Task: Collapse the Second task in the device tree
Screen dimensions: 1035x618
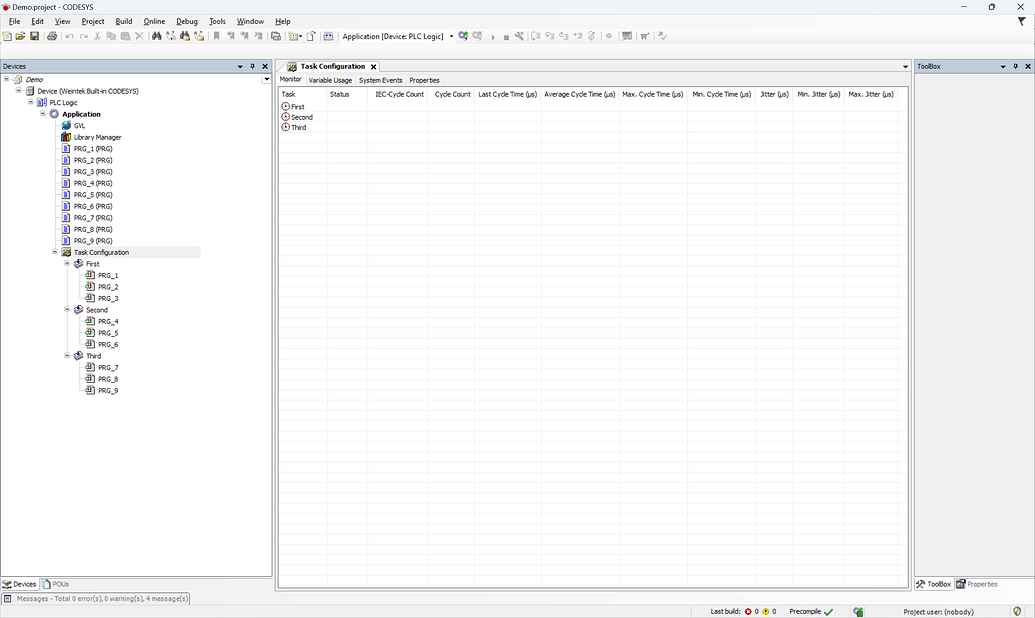Action: click(66, 309)
